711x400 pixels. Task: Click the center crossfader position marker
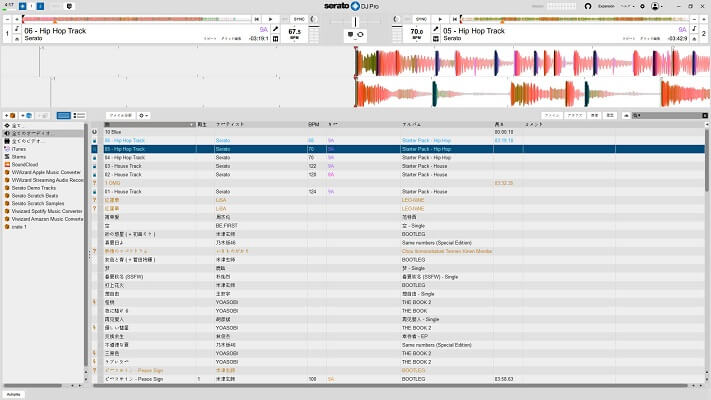[356, 21]
